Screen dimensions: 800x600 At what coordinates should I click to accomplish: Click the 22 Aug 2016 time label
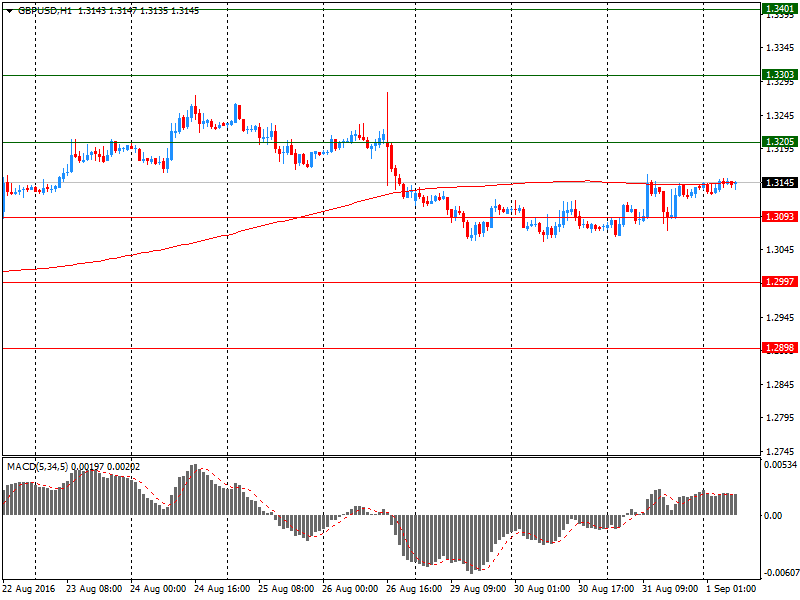click(29, 589)
